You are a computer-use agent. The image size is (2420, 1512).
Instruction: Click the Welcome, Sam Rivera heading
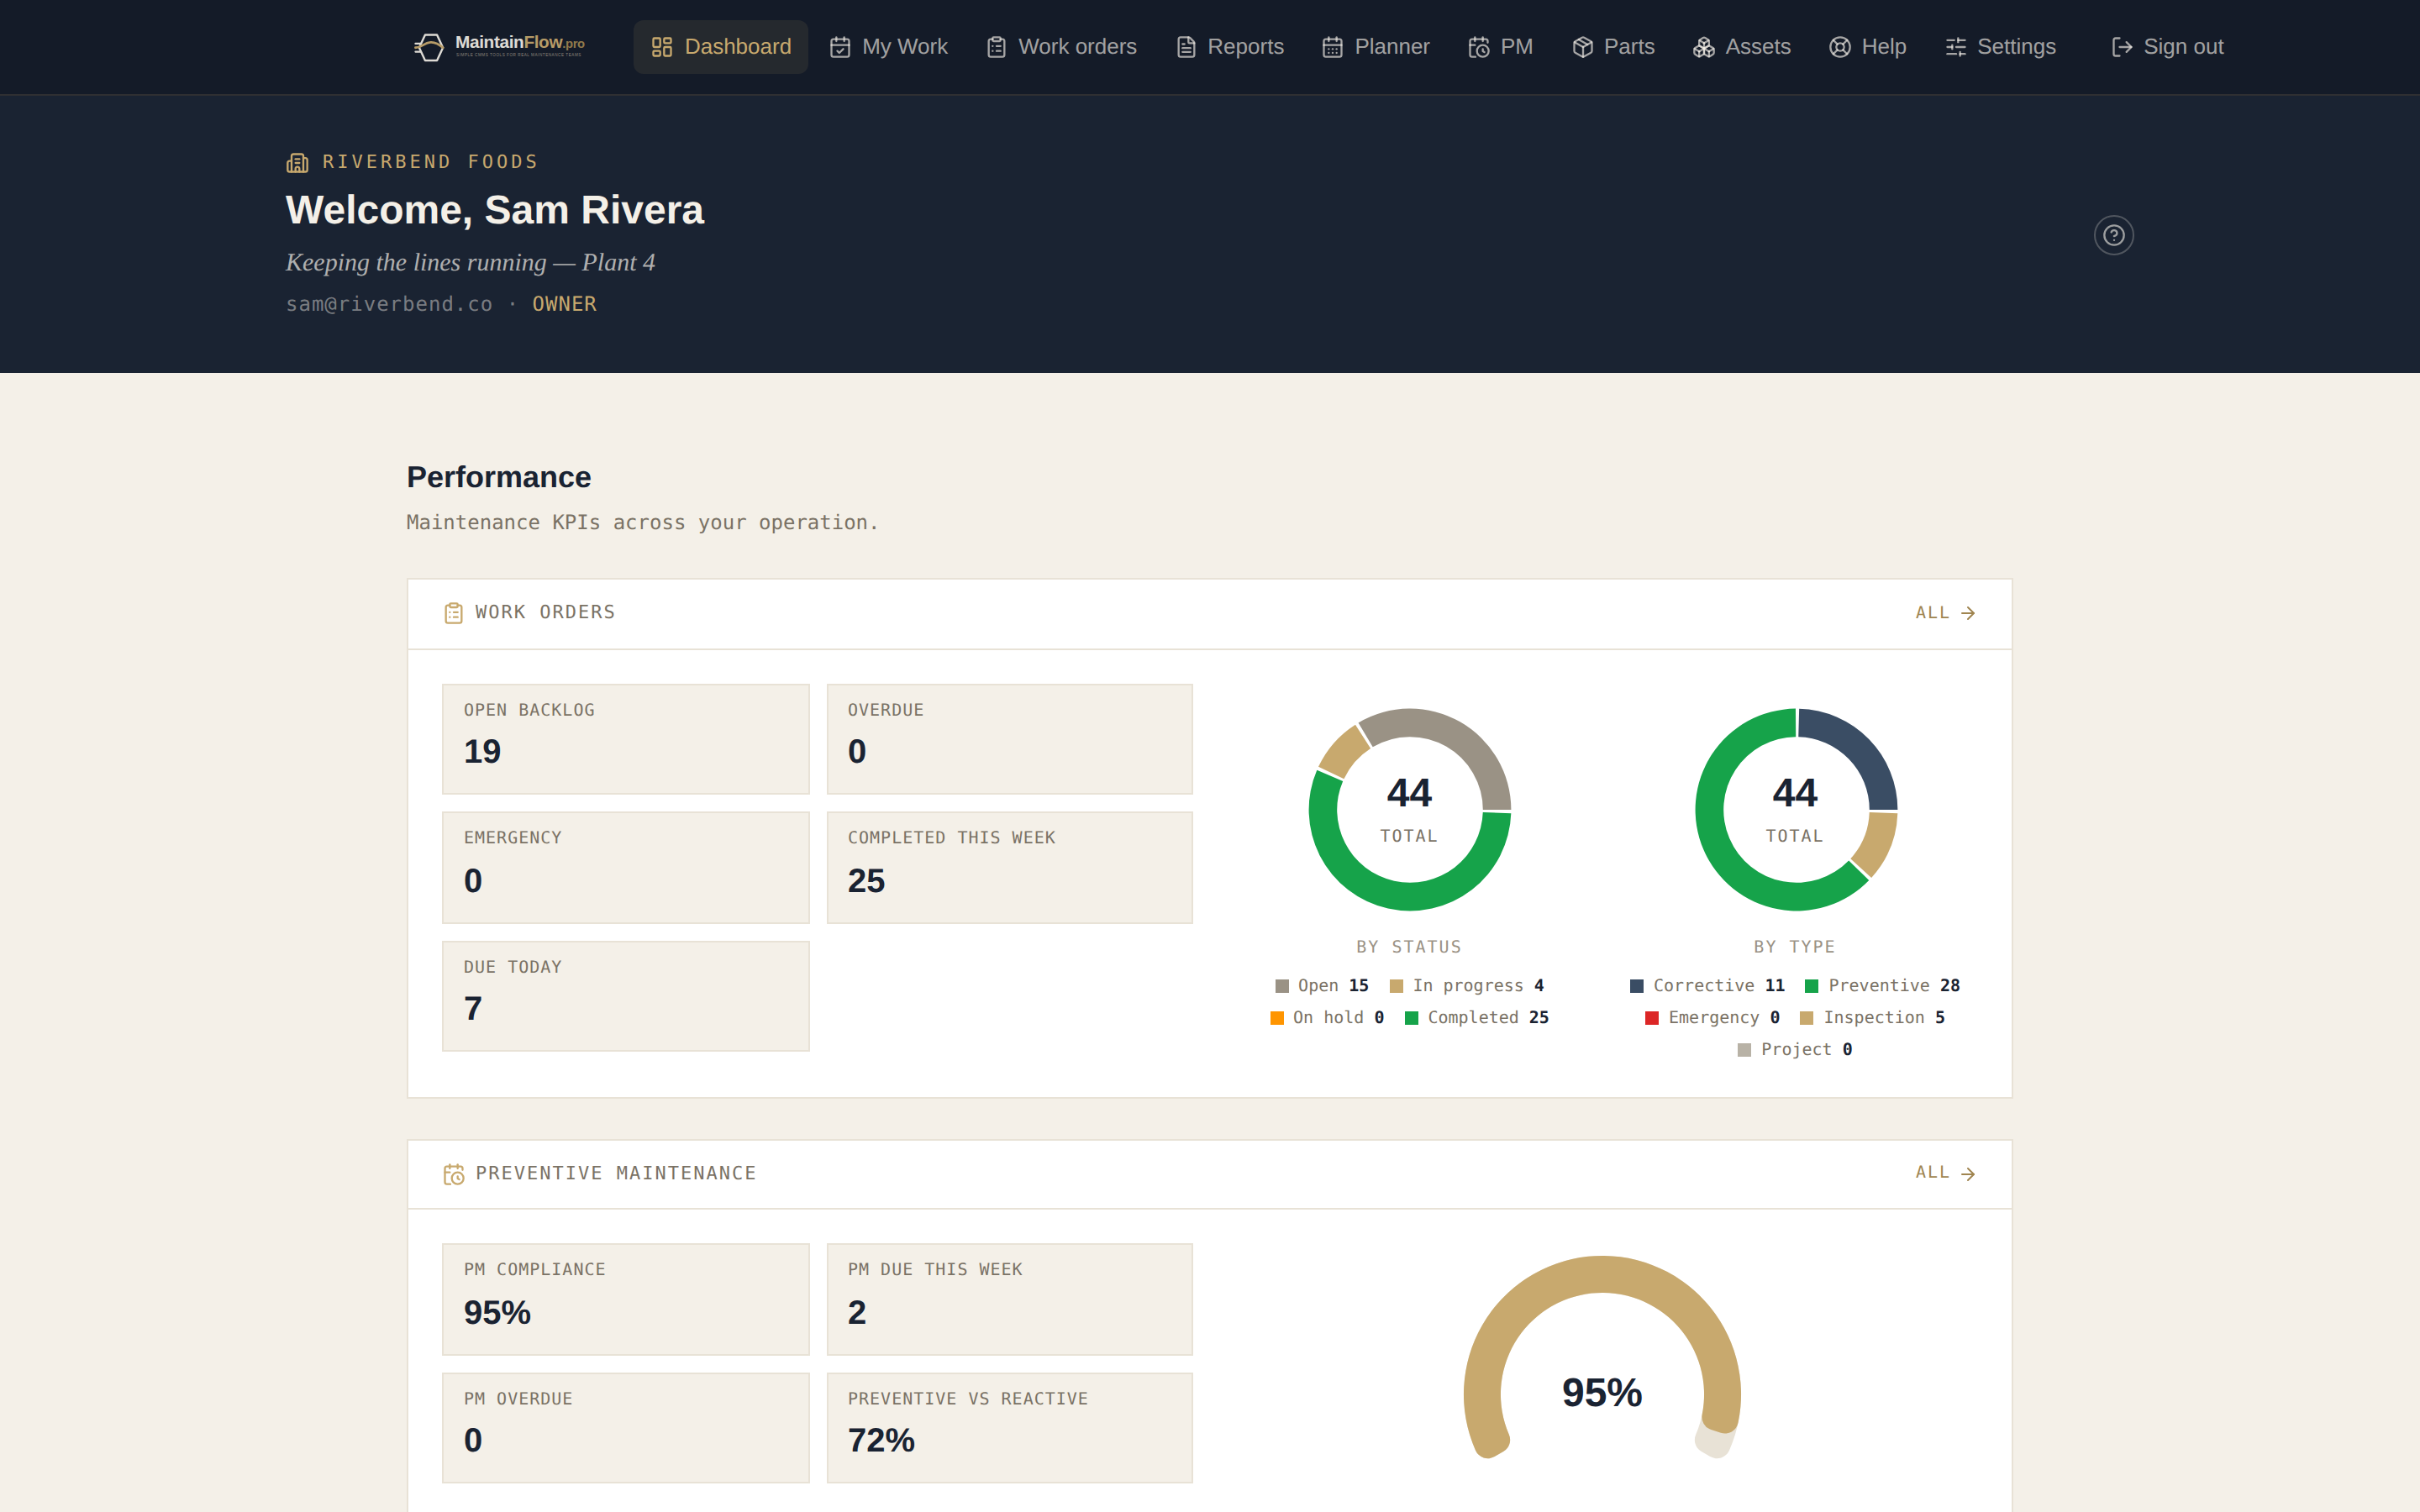click(495, 210)
